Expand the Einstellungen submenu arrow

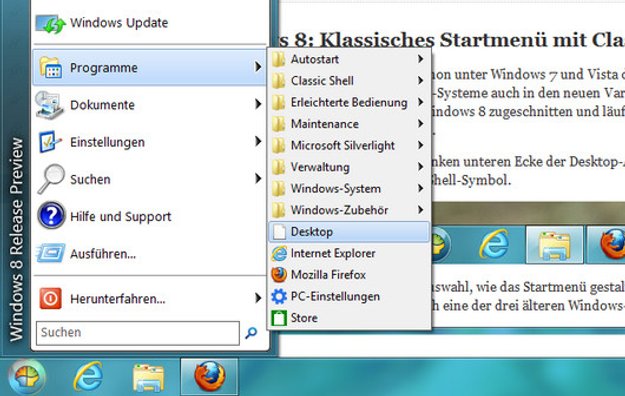click(x=258, y=141)
